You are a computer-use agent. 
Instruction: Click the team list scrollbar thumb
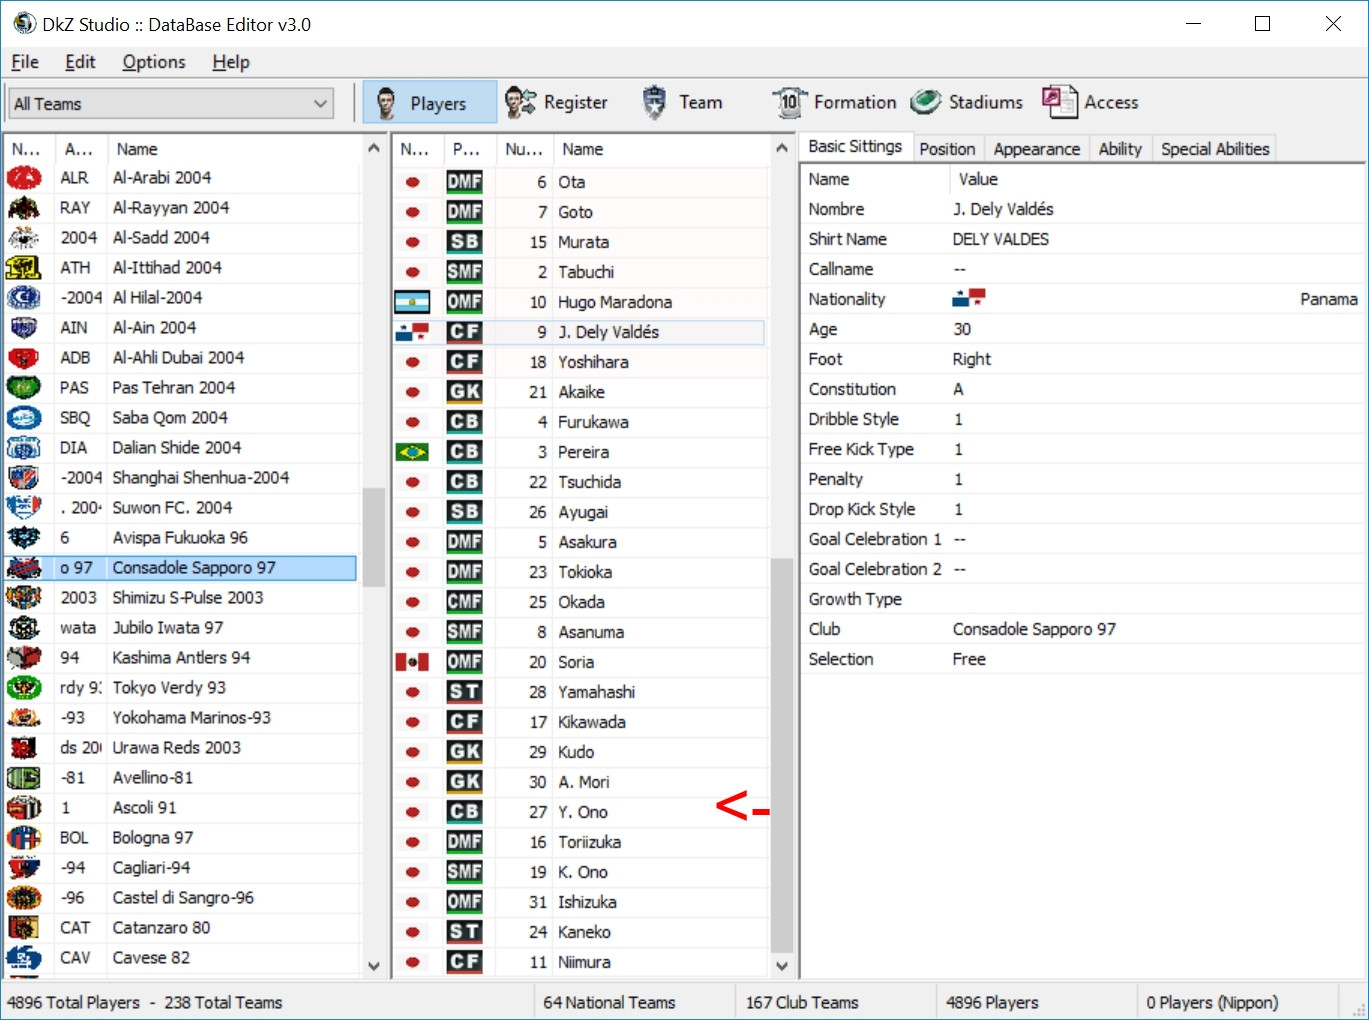(x=374, y=537)
